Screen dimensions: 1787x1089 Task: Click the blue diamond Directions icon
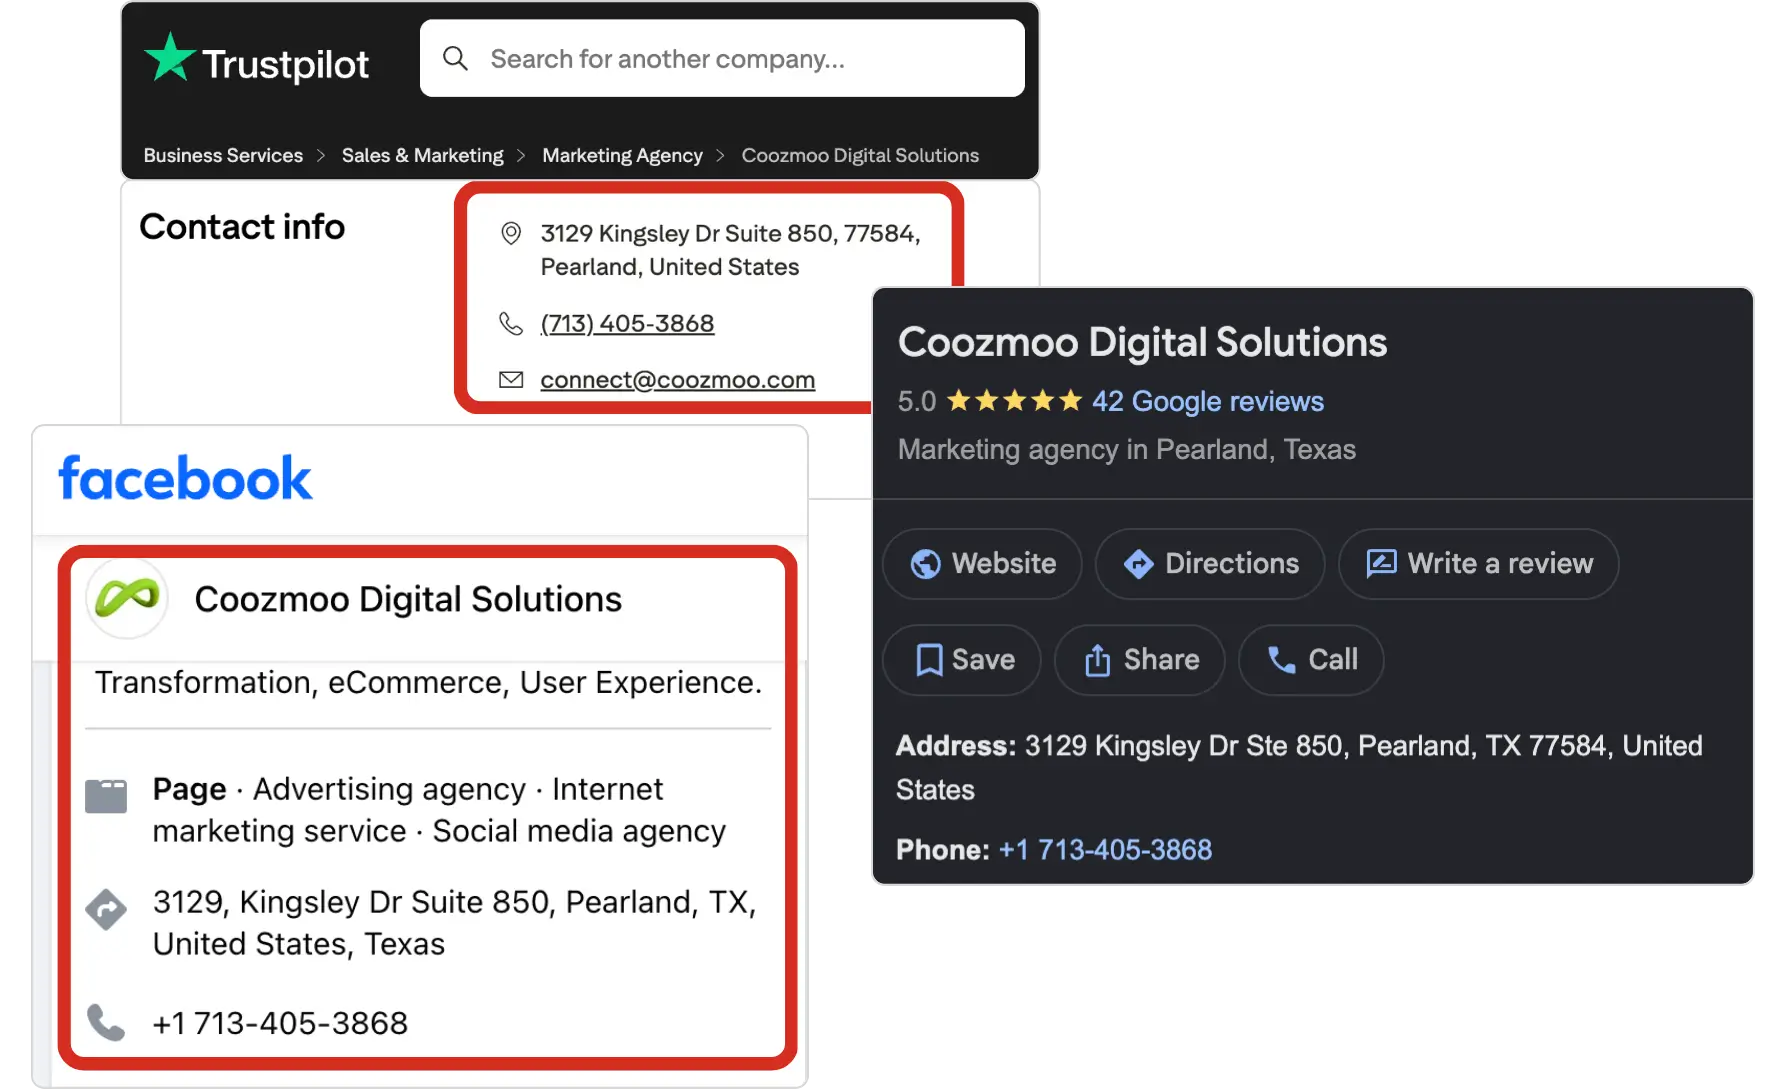point(1138,564)
